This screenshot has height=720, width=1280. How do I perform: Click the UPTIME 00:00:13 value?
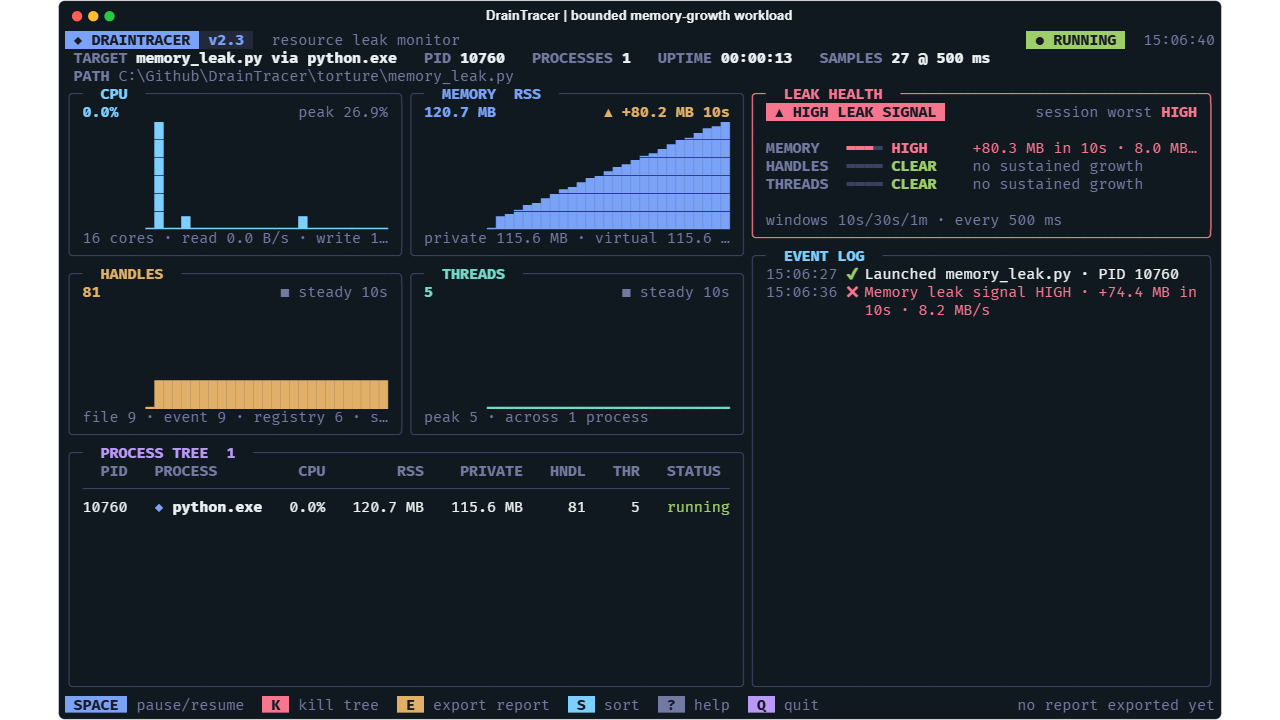click(756, 58)
